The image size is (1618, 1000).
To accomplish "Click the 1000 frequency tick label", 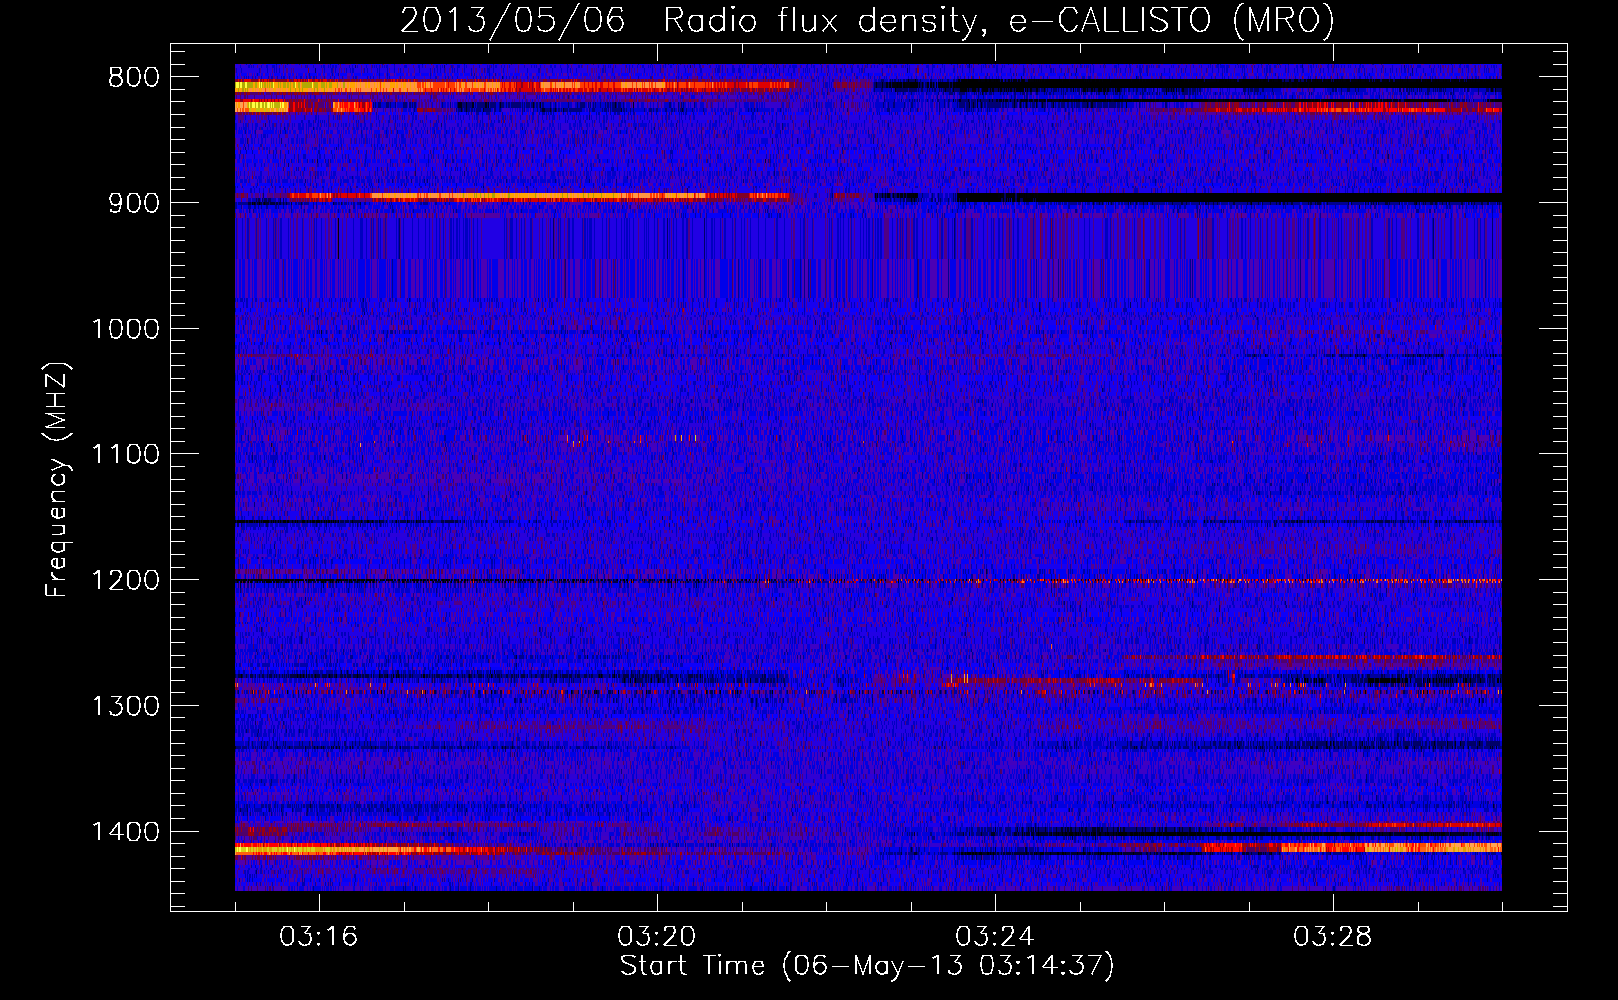I will pyautogui.click(x=125, y=329).
